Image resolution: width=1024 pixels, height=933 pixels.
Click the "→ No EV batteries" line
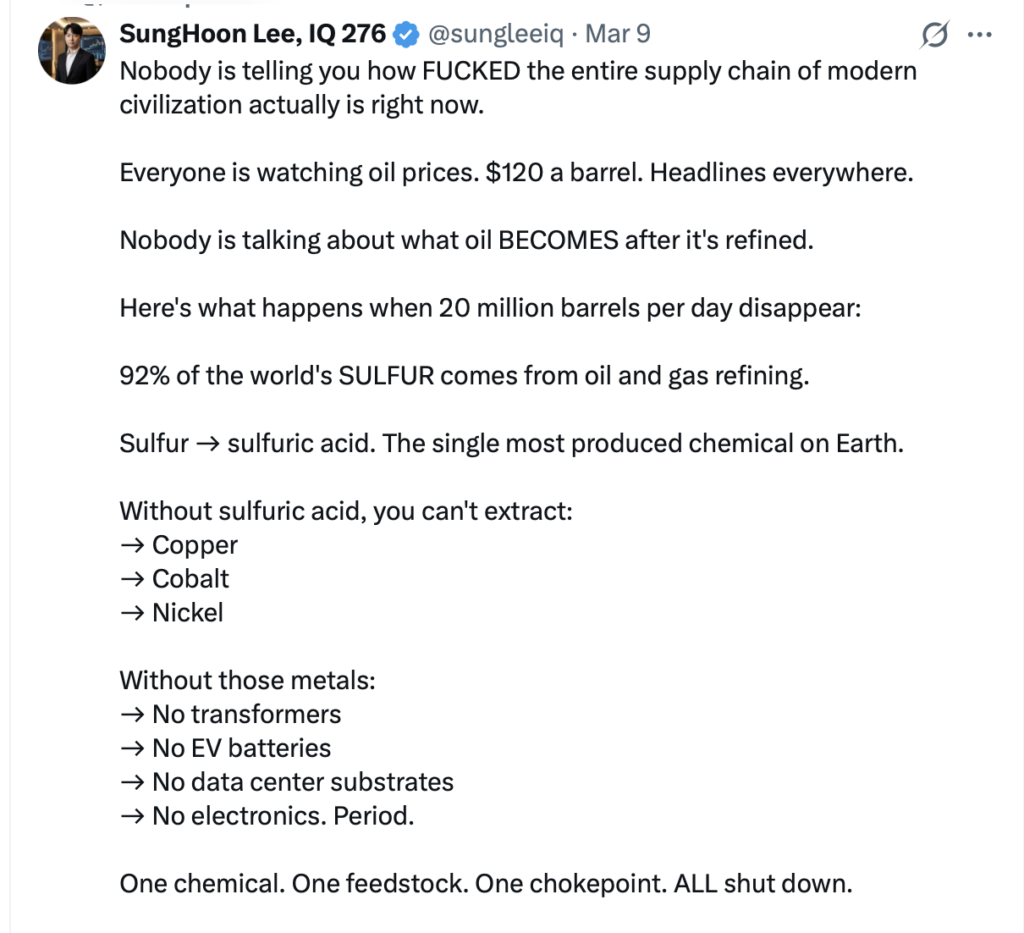pyautogui.click(x=225, y=748)
